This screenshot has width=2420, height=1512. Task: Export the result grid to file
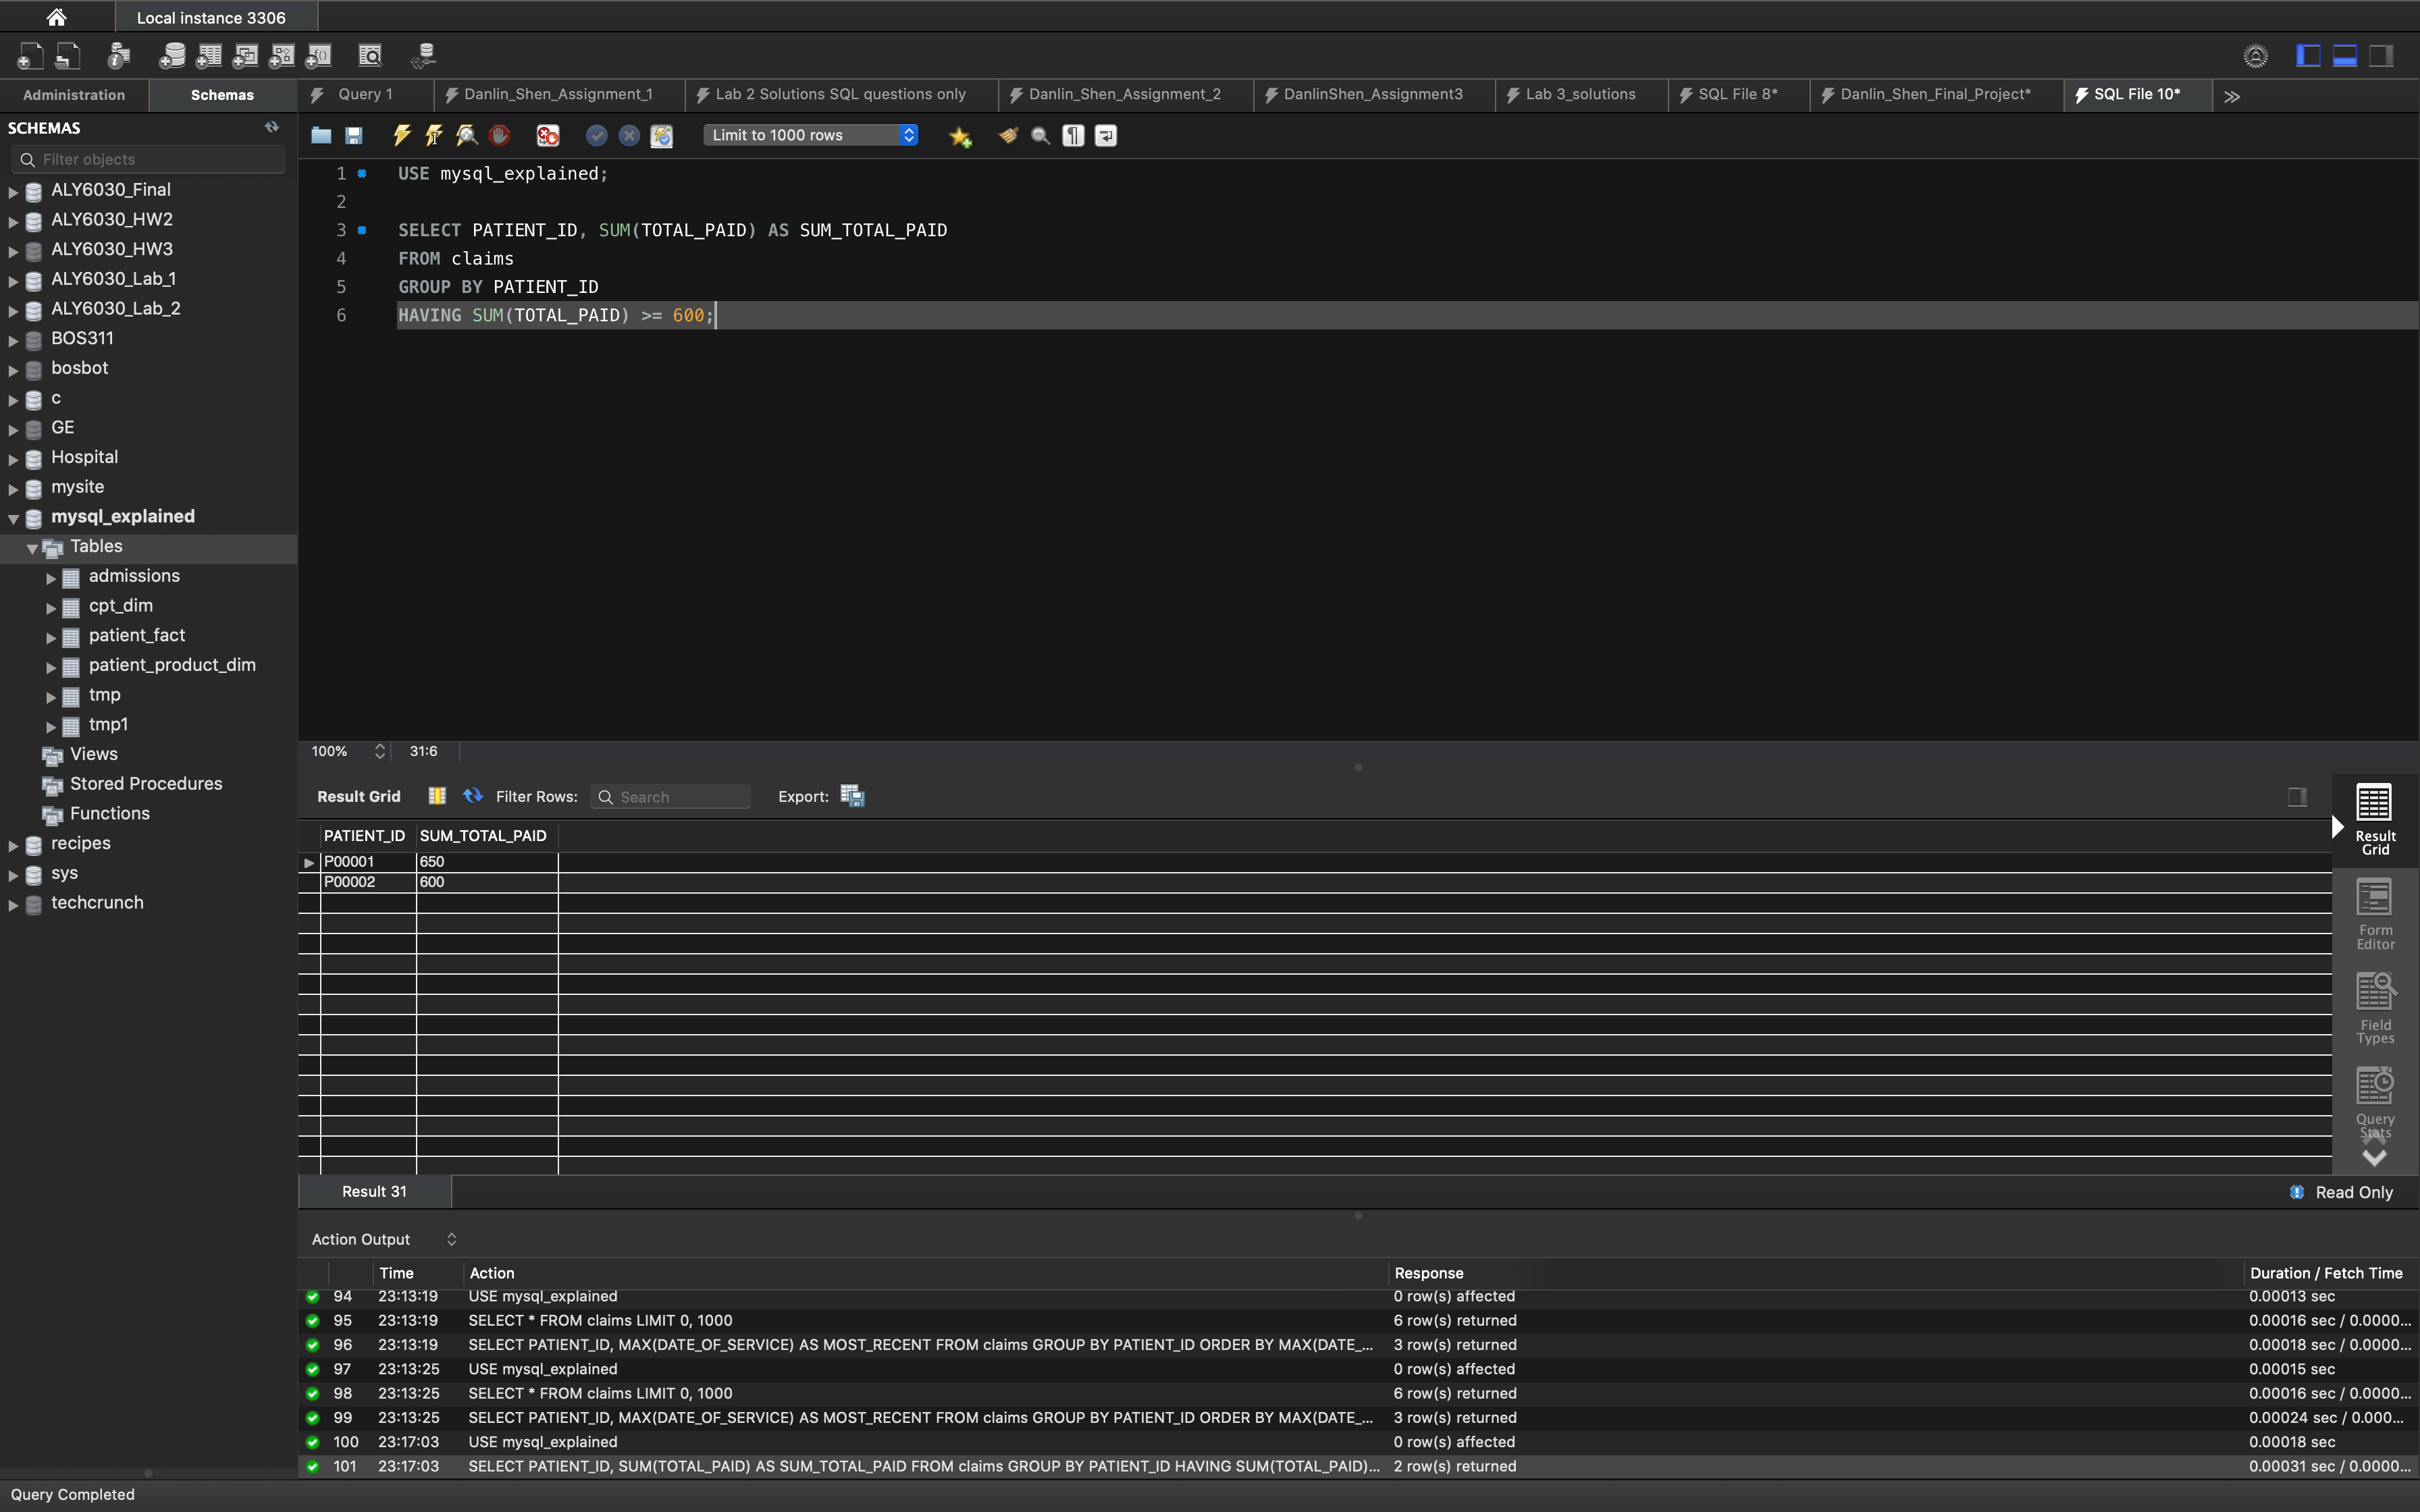[x=852, y=796]
